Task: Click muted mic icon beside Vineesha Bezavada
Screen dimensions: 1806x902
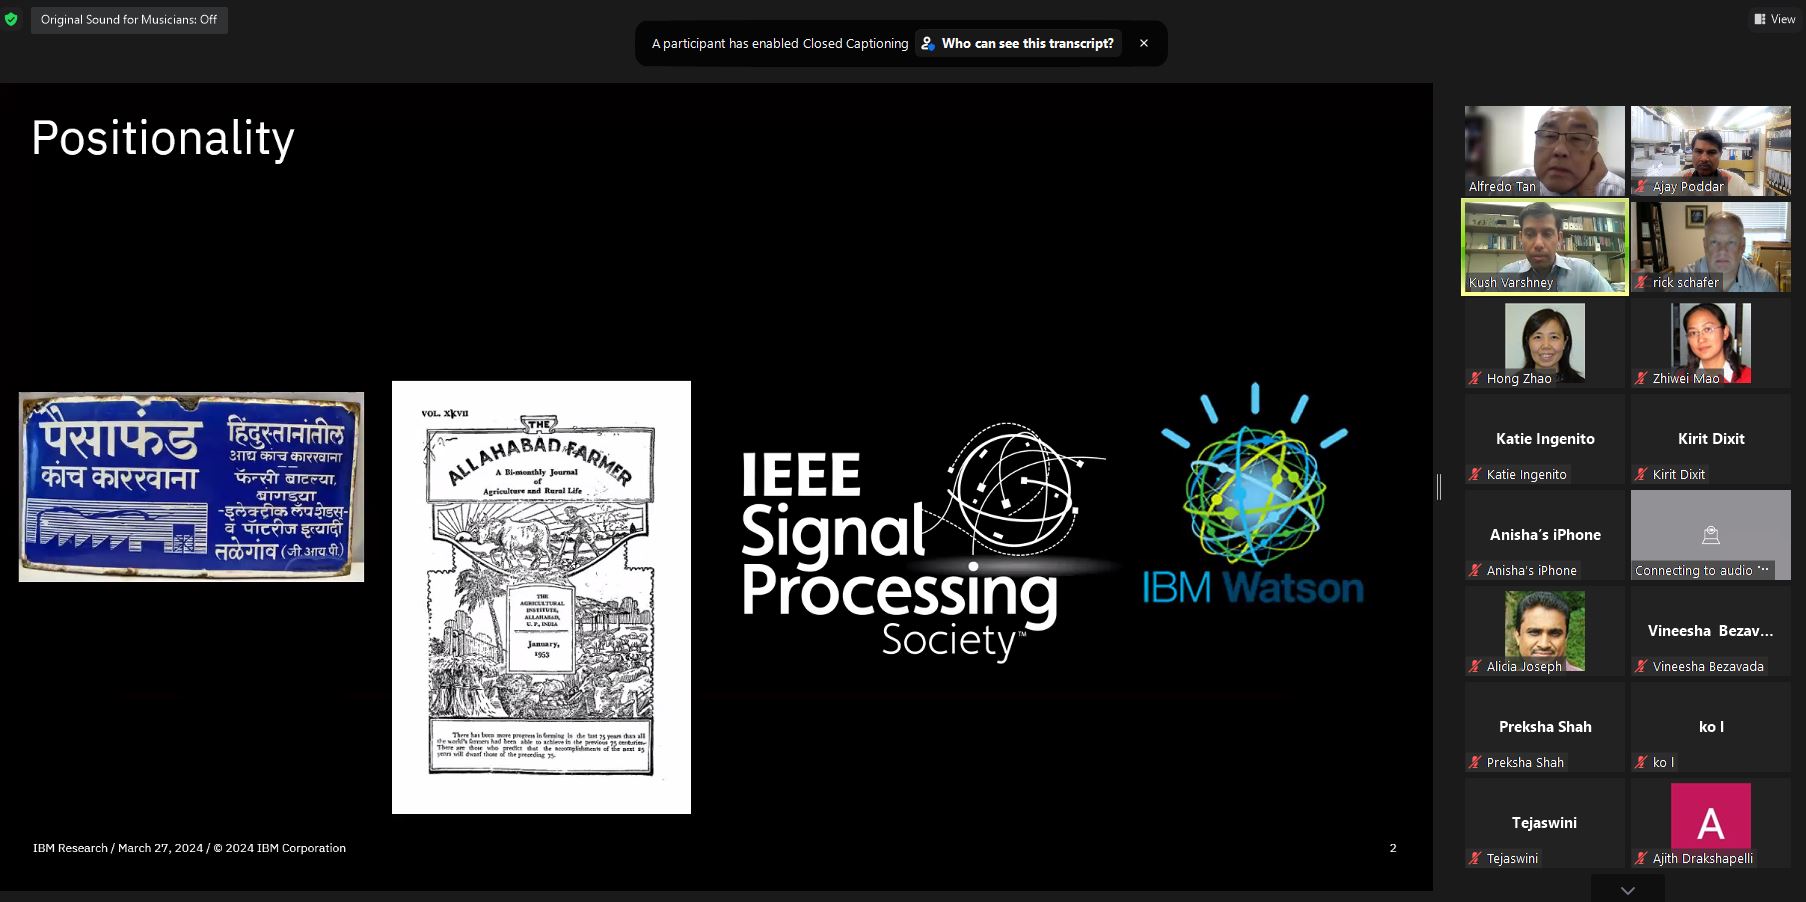Action: click(1641, 667)
